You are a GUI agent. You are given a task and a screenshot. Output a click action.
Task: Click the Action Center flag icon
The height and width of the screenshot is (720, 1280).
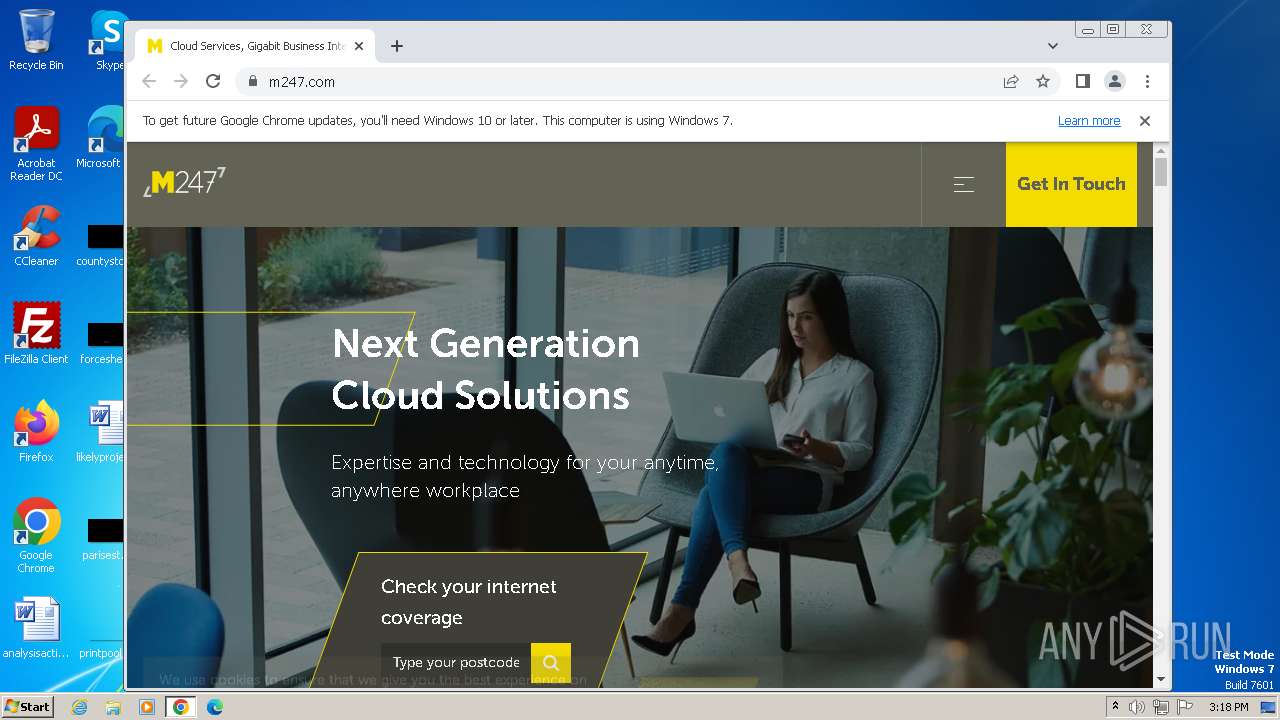(x=1183, y=707)
